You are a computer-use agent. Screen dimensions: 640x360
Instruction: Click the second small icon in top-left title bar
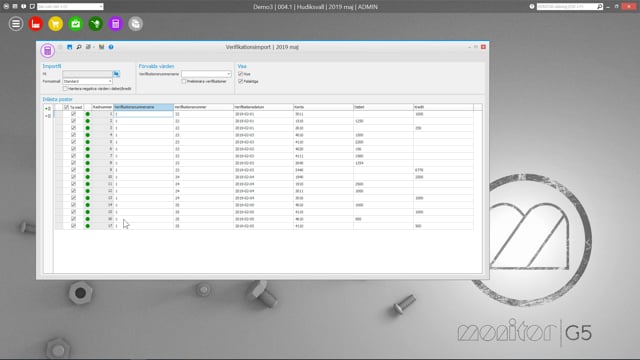tap(15, 7)
